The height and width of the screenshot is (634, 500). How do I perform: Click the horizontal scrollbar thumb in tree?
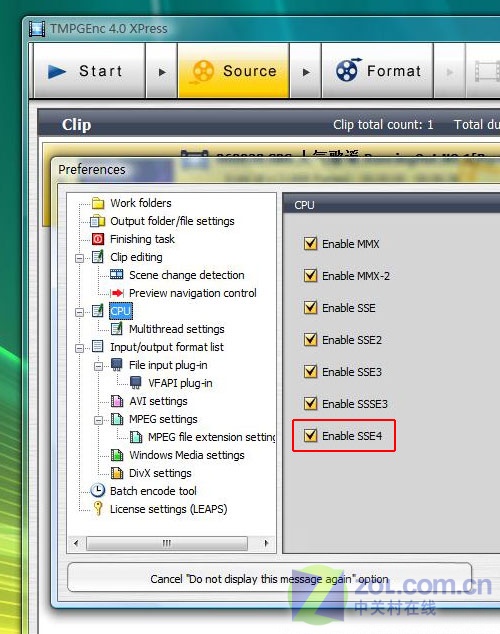167,543
